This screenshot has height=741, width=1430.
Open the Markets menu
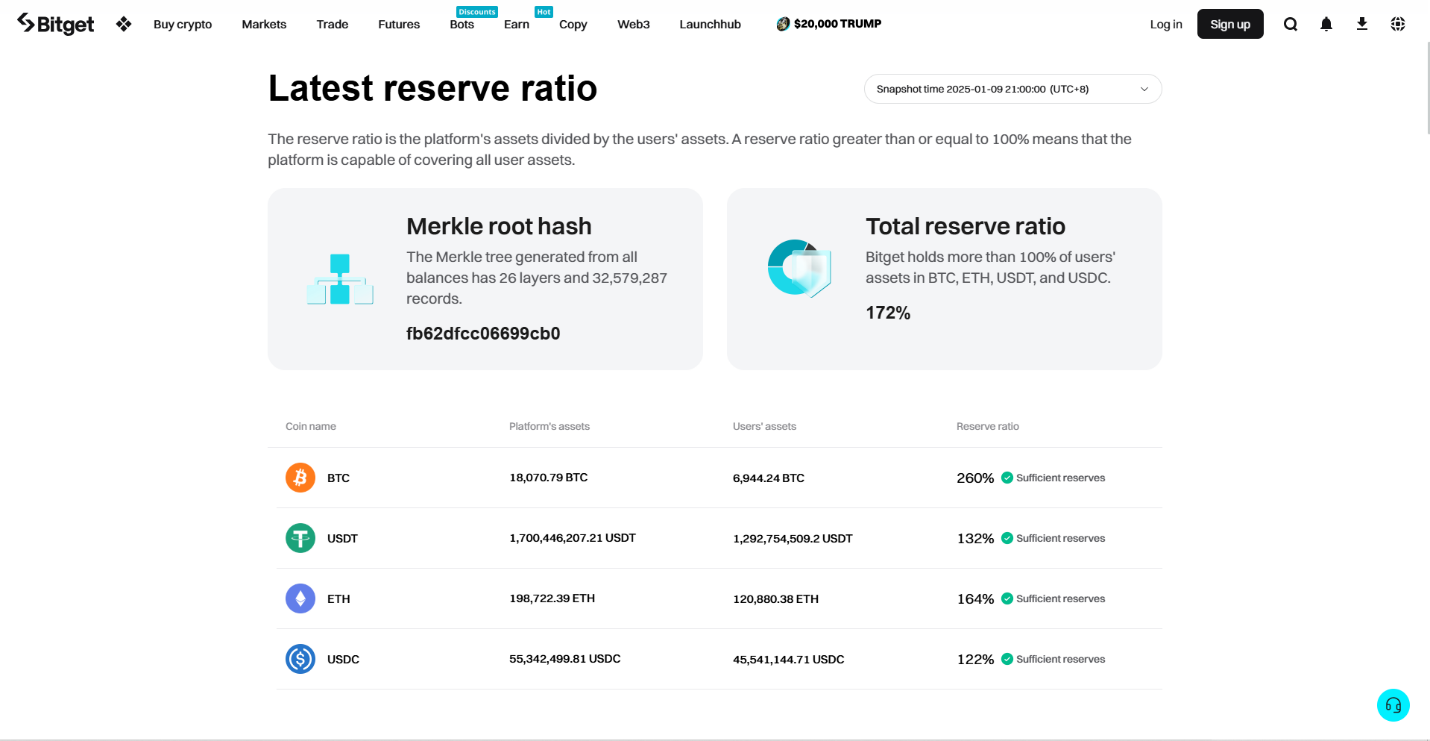coord(263,23)
